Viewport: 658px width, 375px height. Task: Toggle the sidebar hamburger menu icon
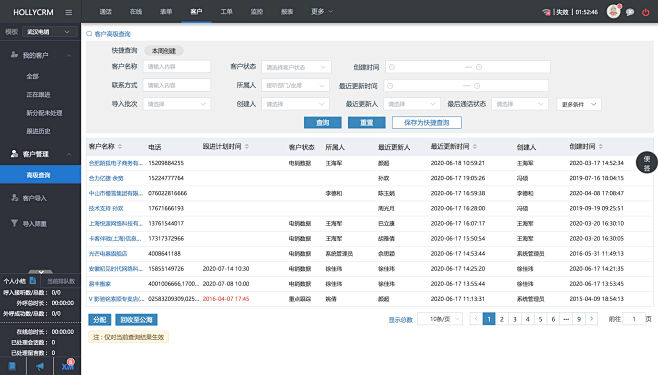pos(68,13)
